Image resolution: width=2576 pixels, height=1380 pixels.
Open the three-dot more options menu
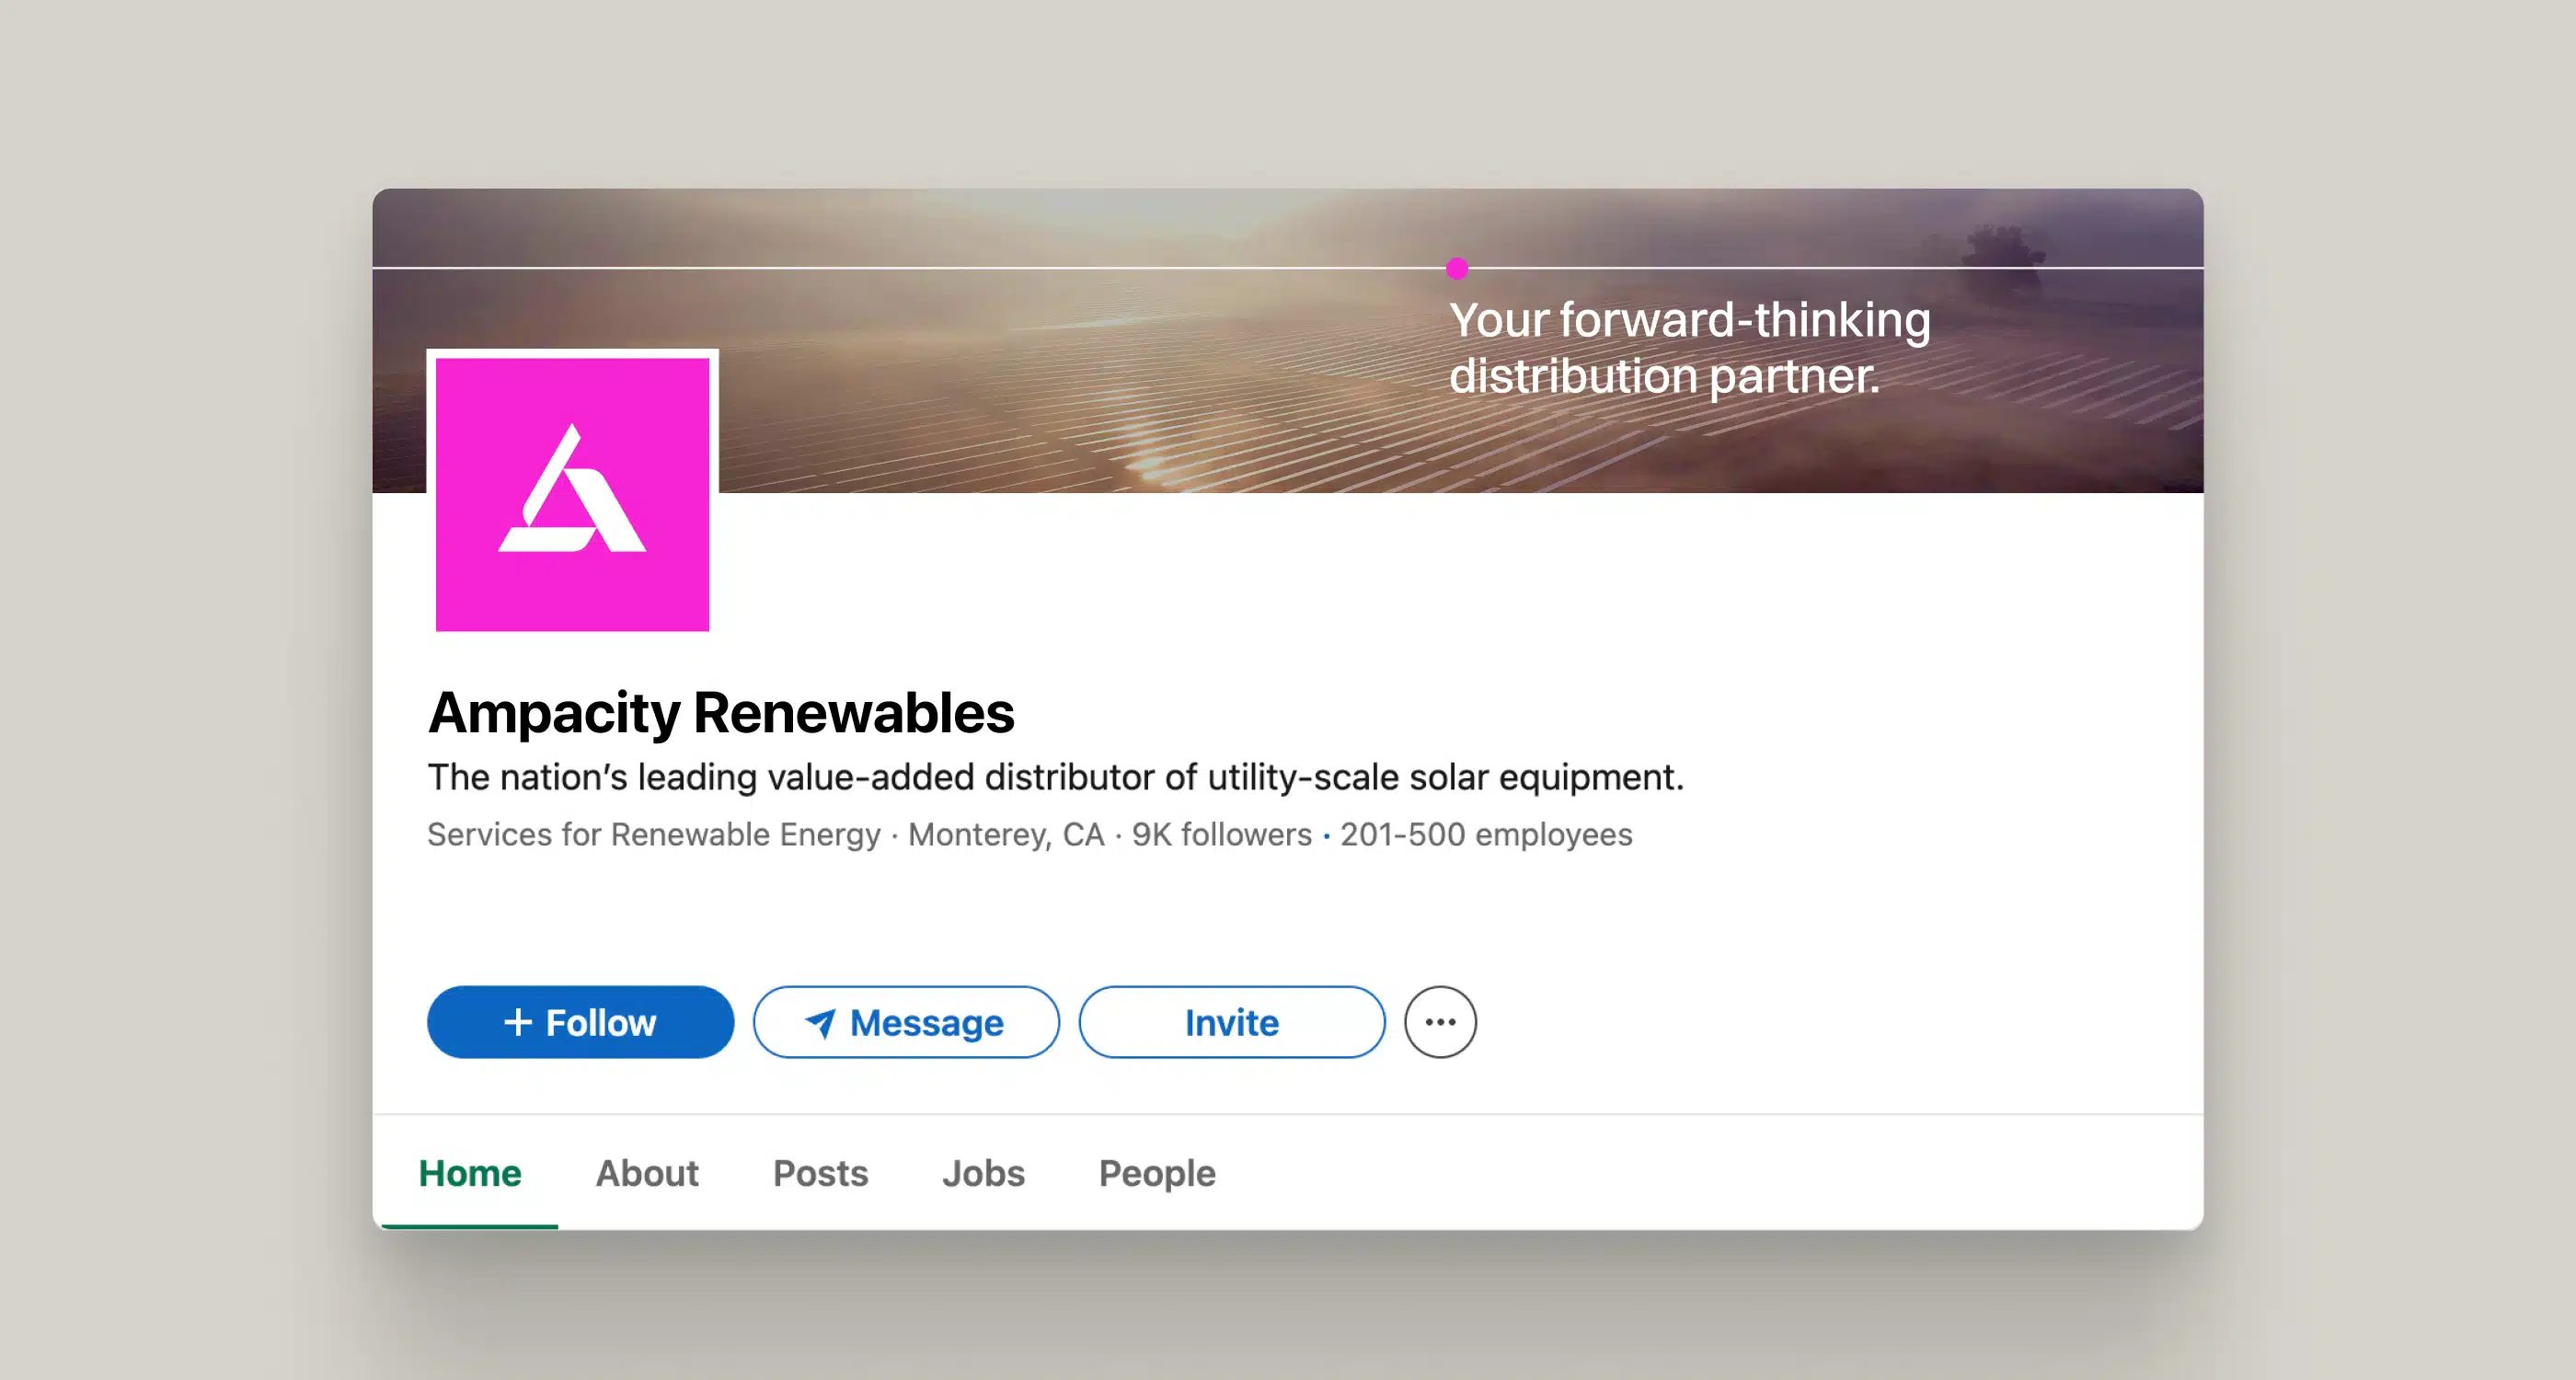click(x=1439, y=1022)
